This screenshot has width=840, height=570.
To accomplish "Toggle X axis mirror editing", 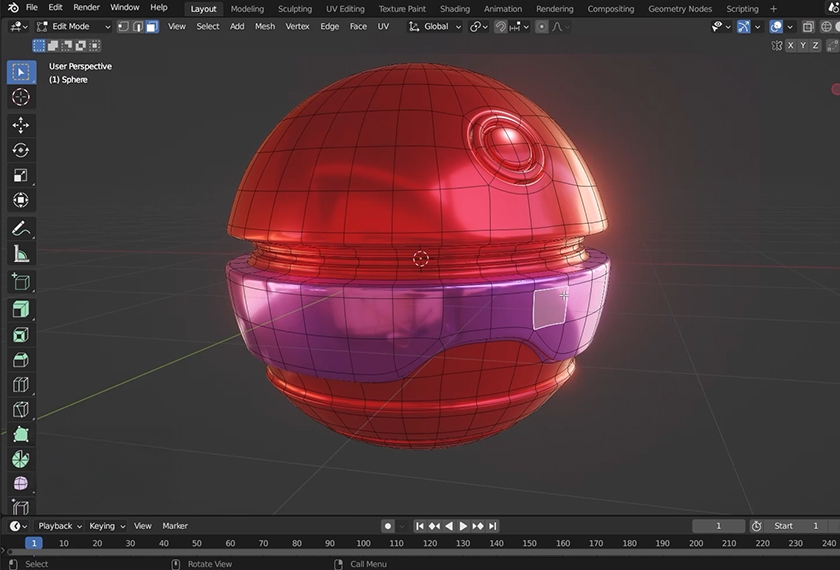I will pos(790,45).
